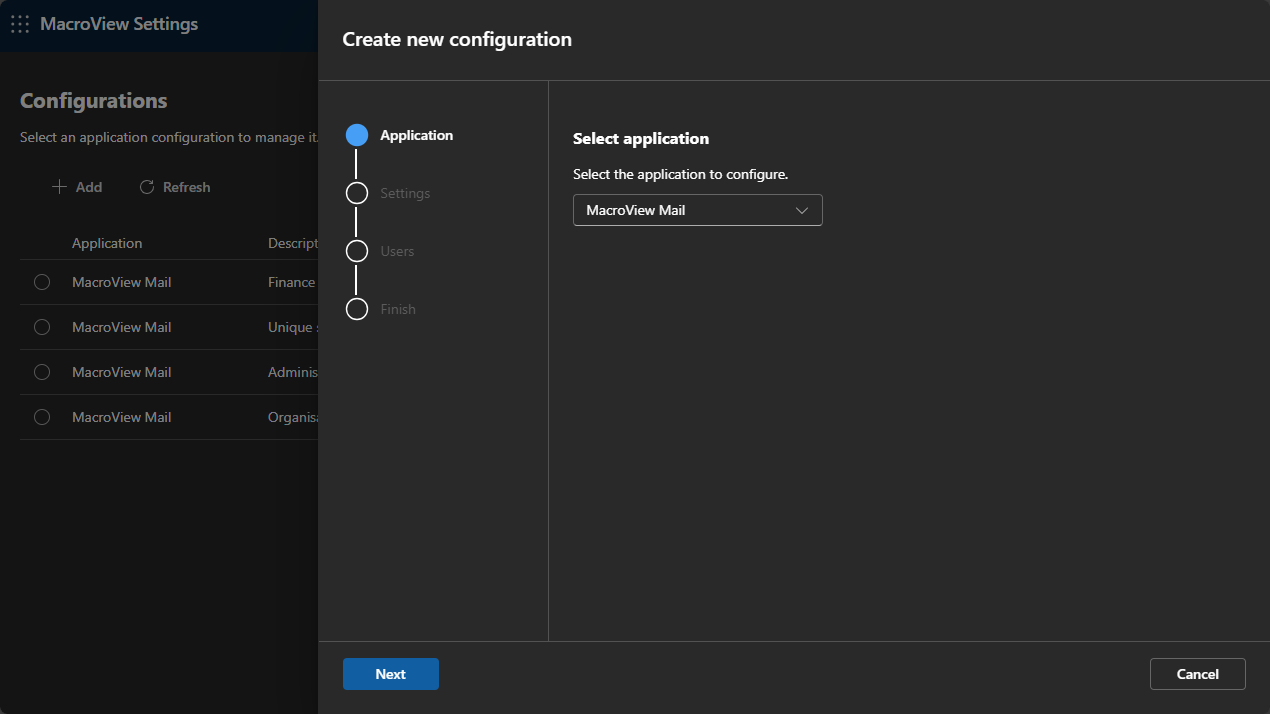
Task: Click the Configurations page heading
Action: pyautogui.click(x=94, y=101)
